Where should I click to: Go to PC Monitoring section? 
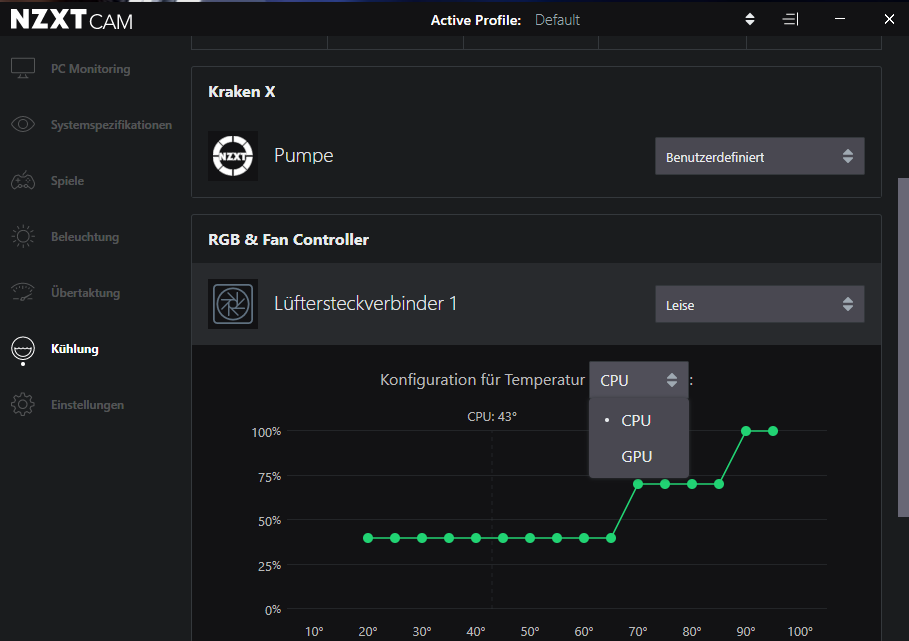click(x=90, y=68)
